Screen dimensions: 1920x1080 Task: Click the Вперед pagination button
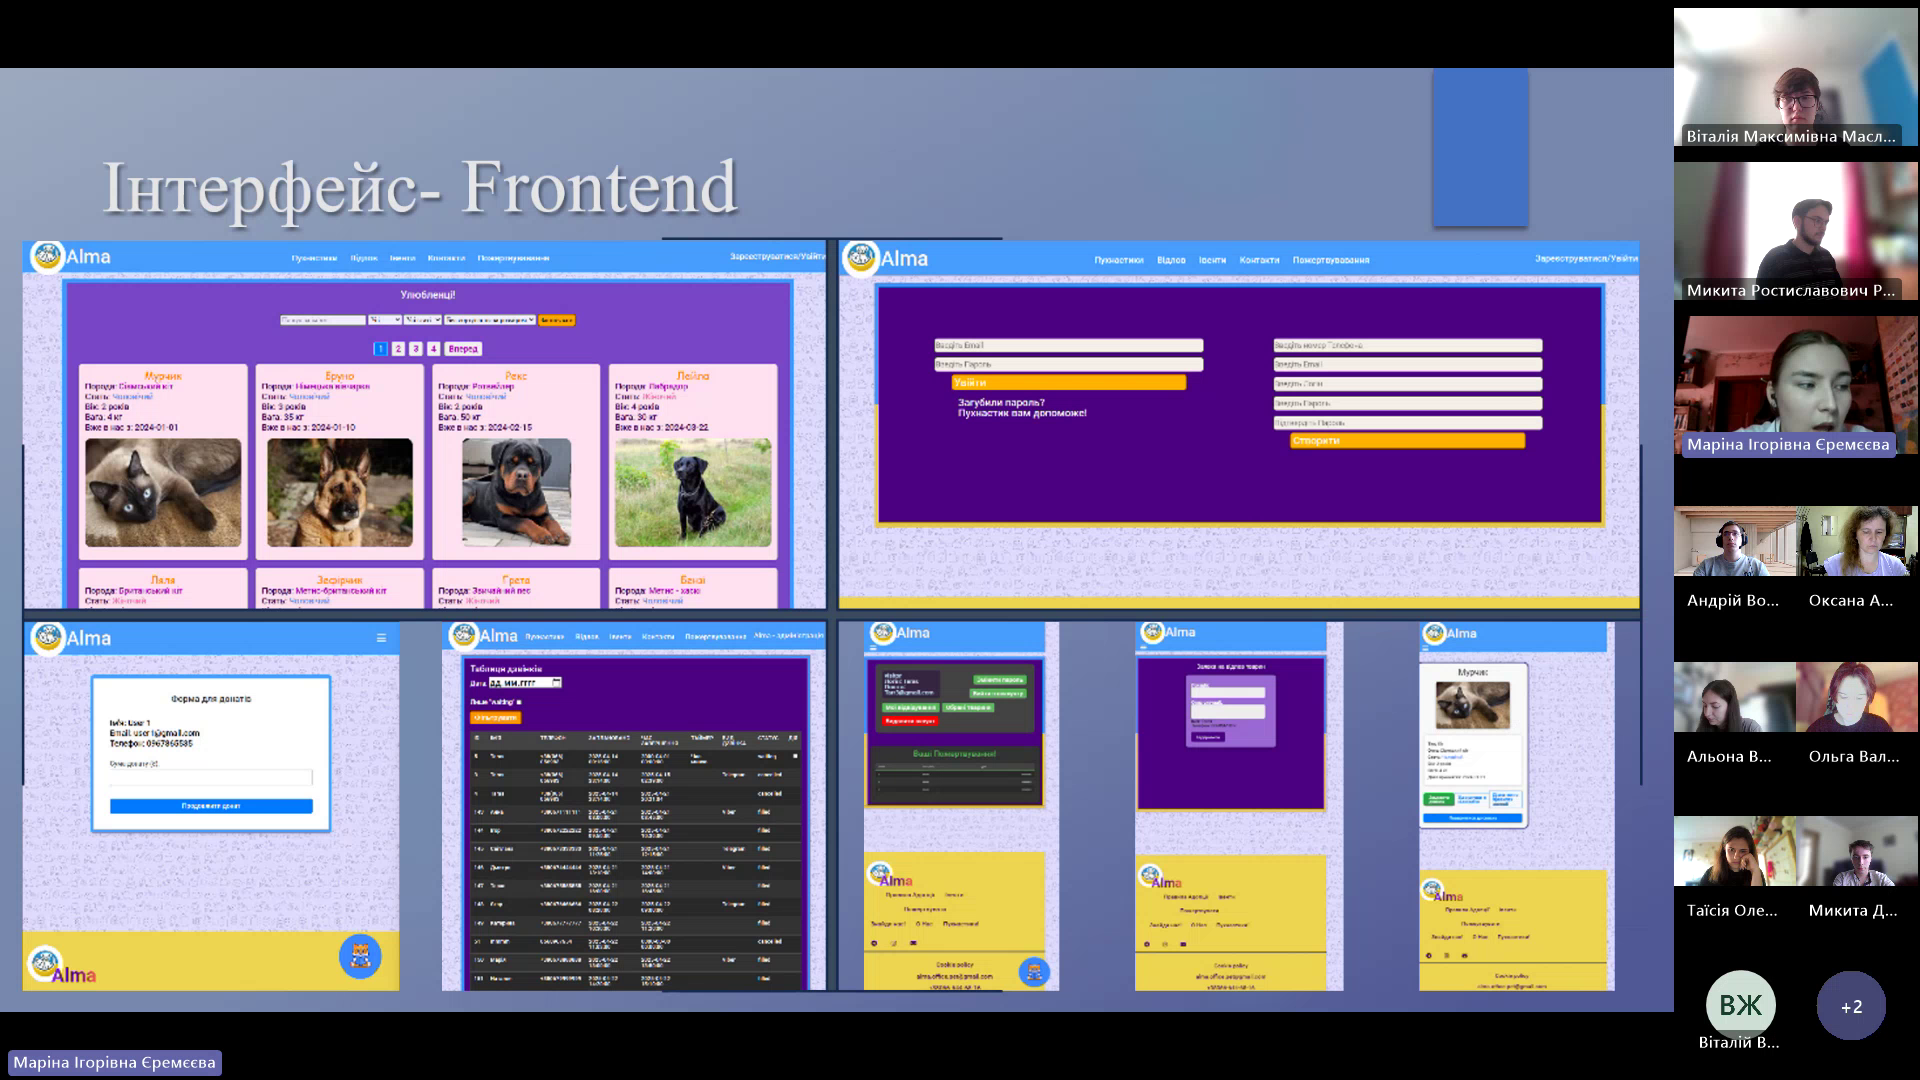coord(463,349)
